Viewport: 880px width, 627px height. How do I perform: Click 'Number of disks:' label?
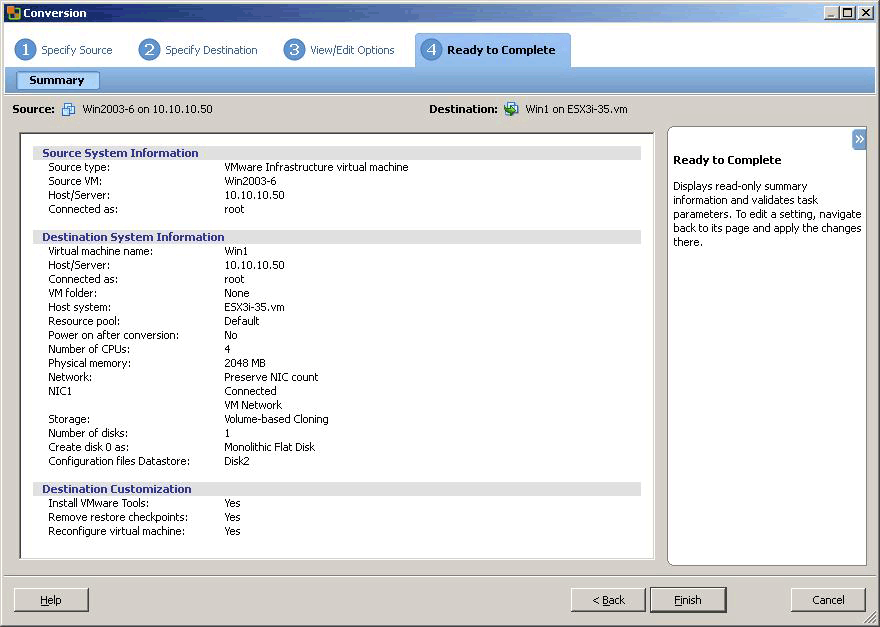pos(88,433)
